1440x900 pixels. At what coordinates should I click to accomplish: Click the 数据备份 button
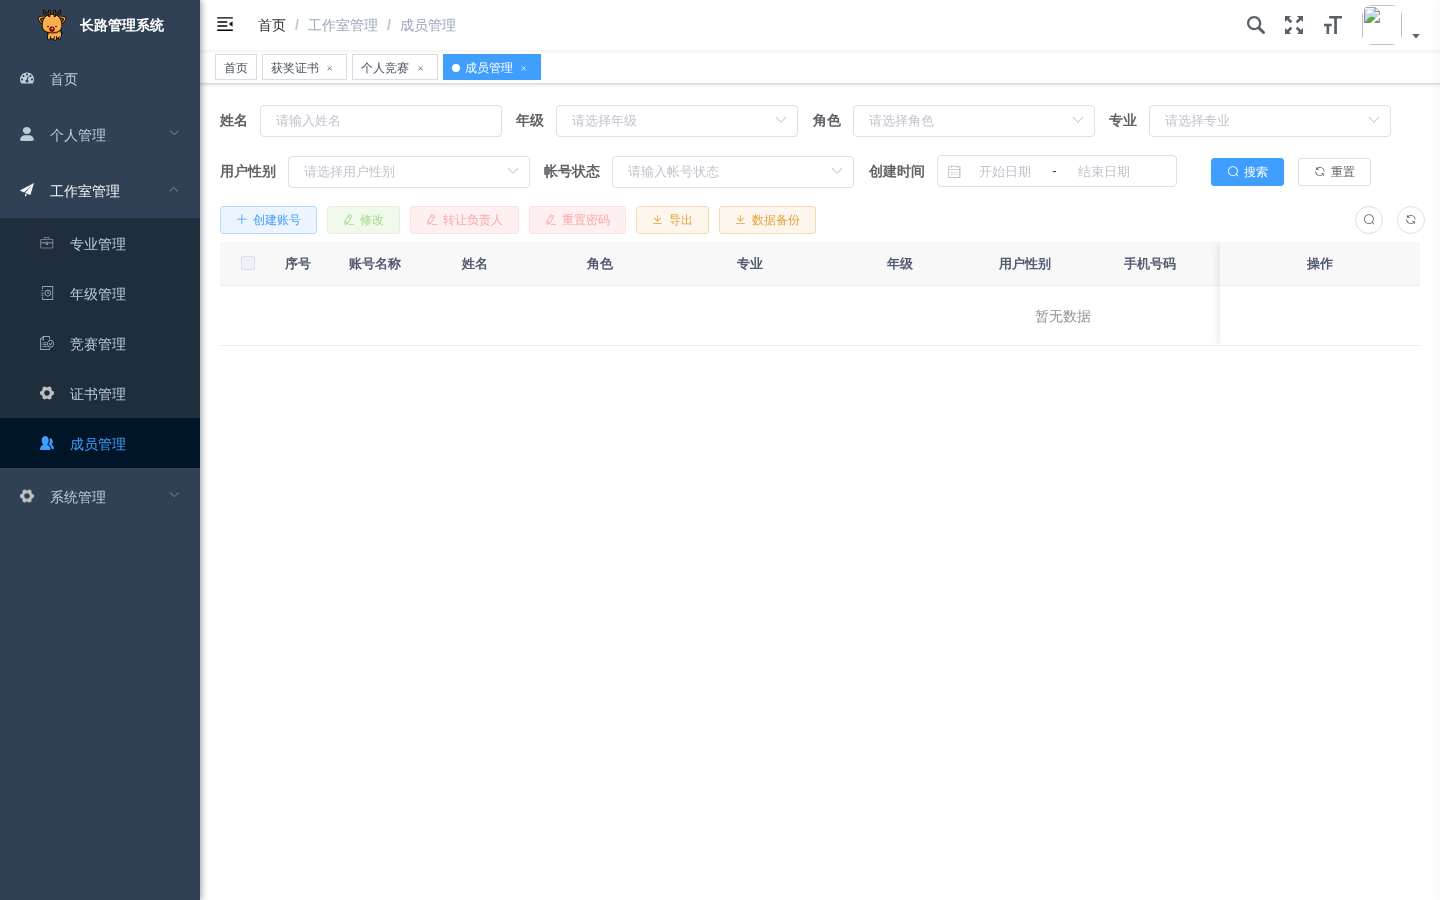tap(767, 220)
